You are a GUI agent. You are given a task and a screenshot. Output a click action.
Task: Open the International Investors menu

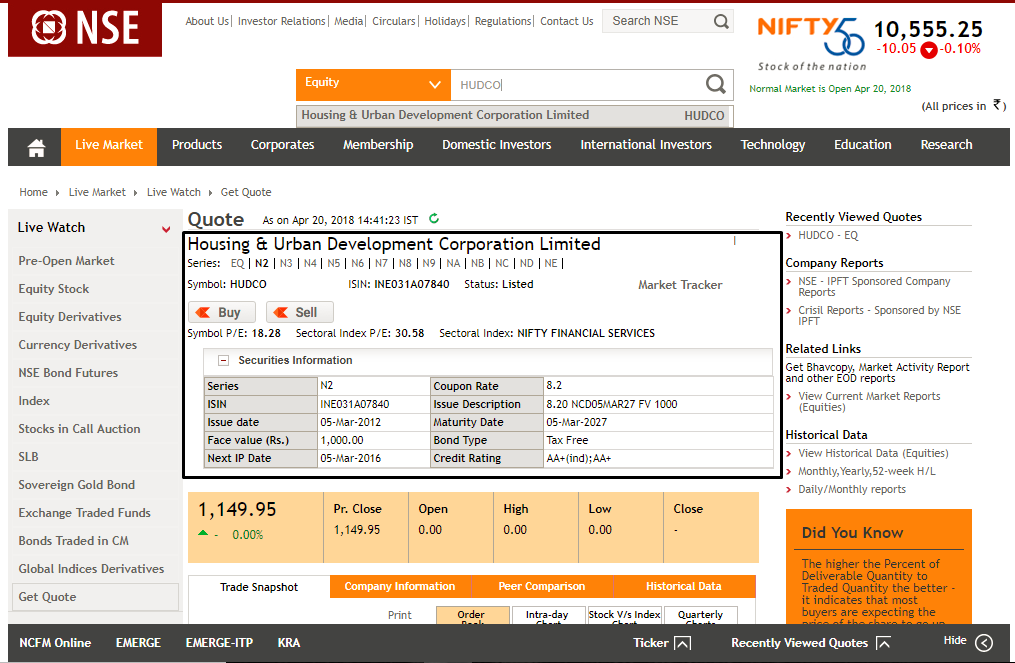click(646, 145)
